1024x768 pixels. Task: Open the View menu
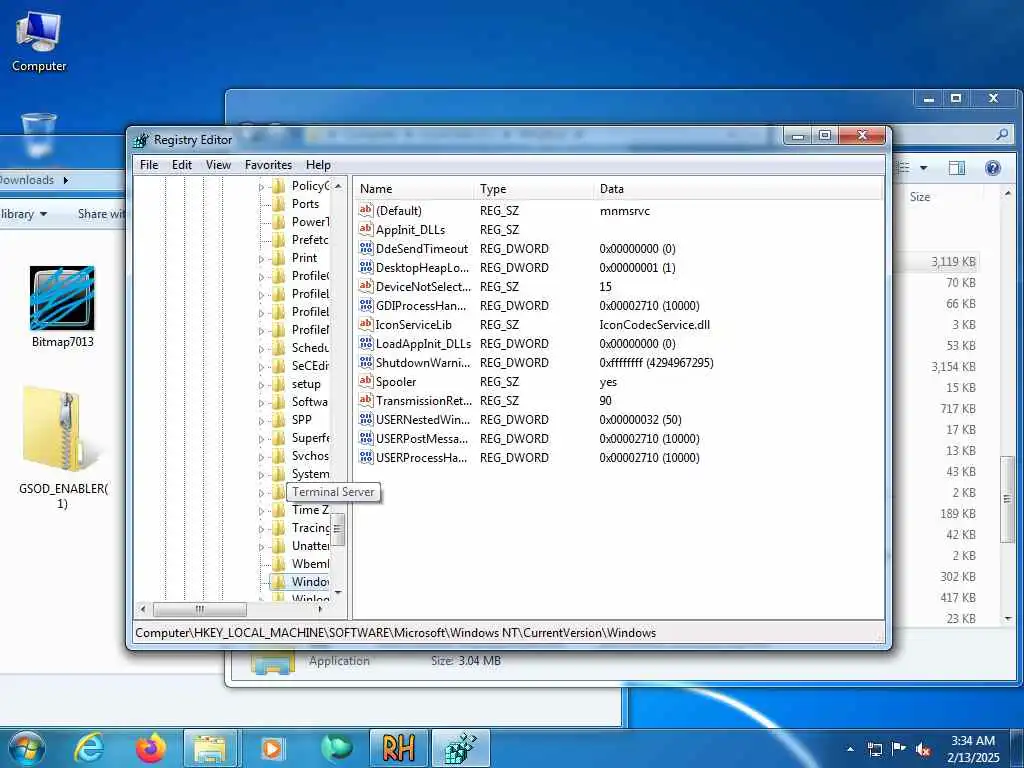pyautogui.click(x=218, y=165)
